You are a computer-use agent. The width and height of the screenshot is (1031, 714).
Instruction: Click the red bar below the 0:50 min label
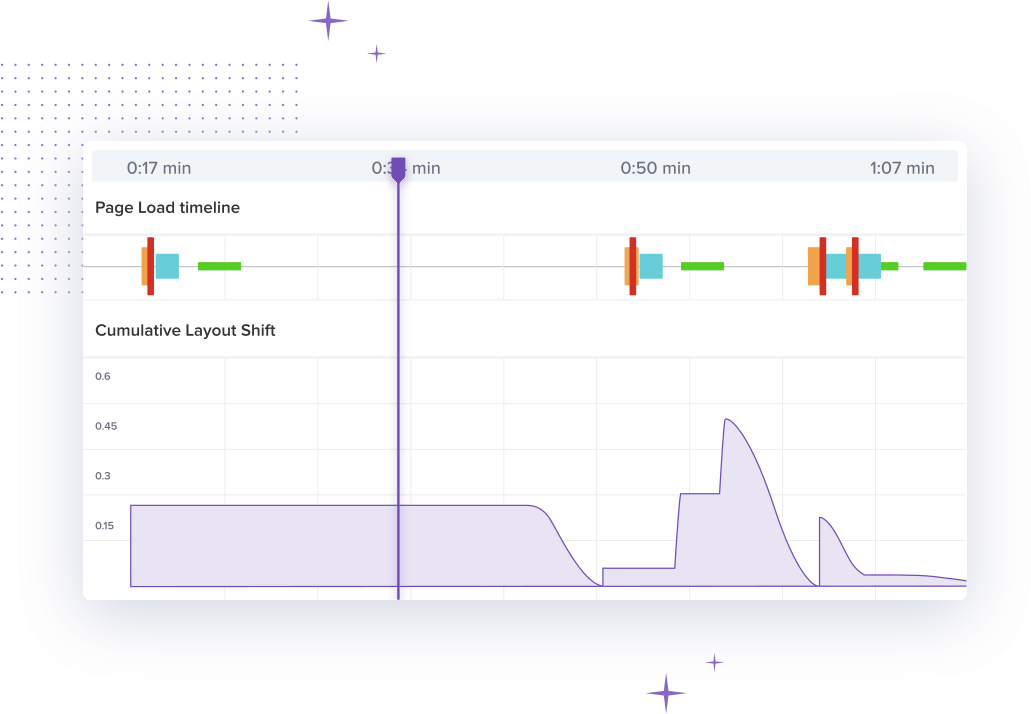(x=633, y=266)
